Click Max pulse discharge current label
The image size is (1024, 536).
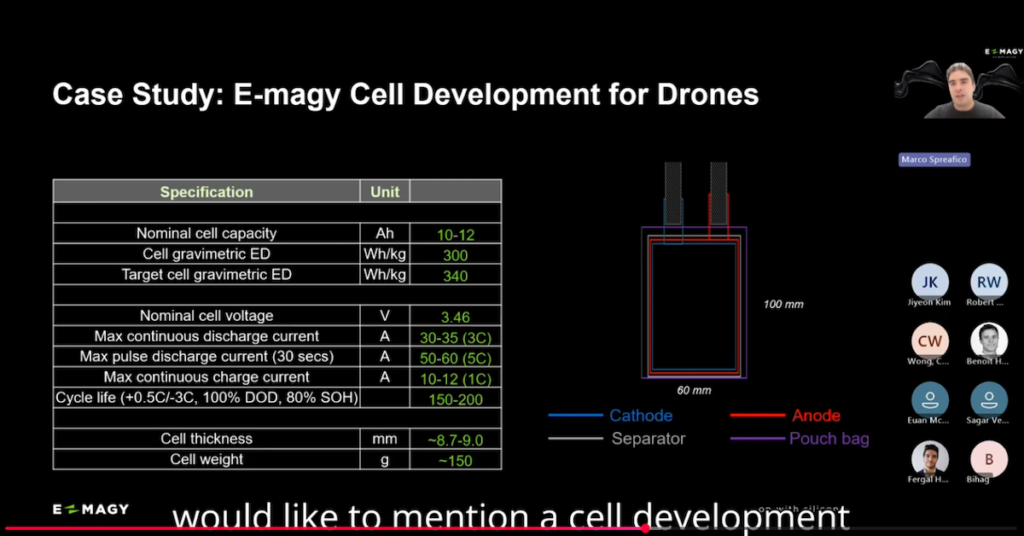tap(206, 356)
